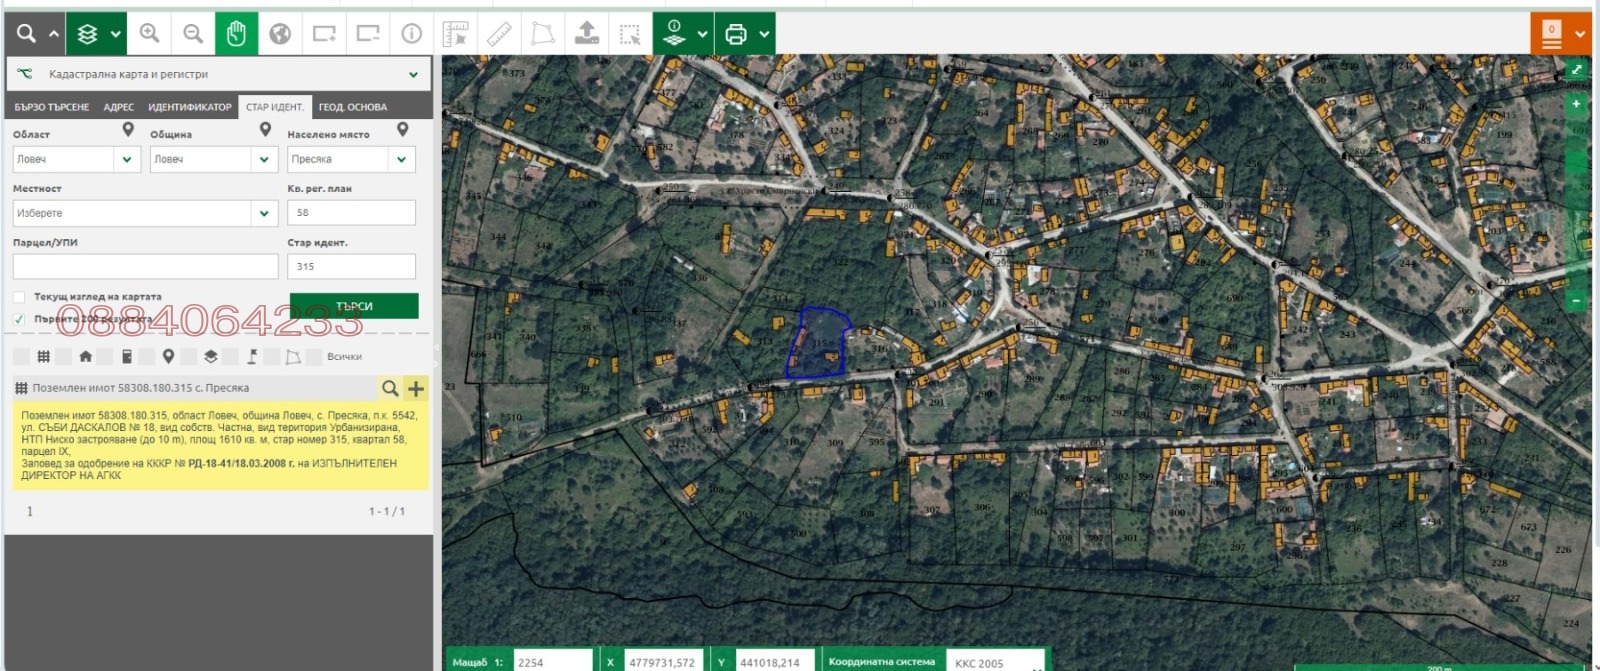Click the info identify icon in toolbar
Viewport: 1600px width, 671px height.
point(411,34)
